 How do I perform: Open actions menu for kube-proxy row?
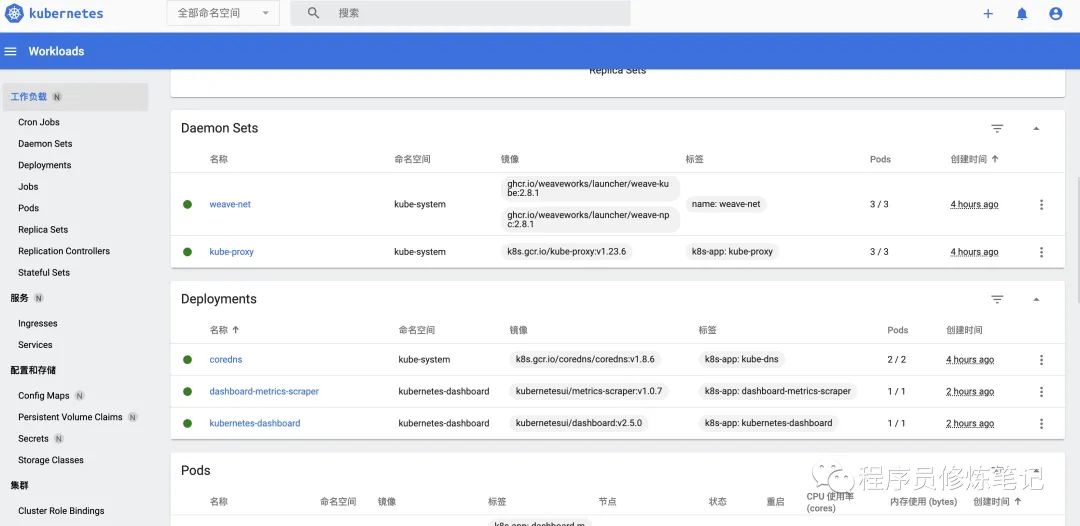click(x=1041, y=252)
